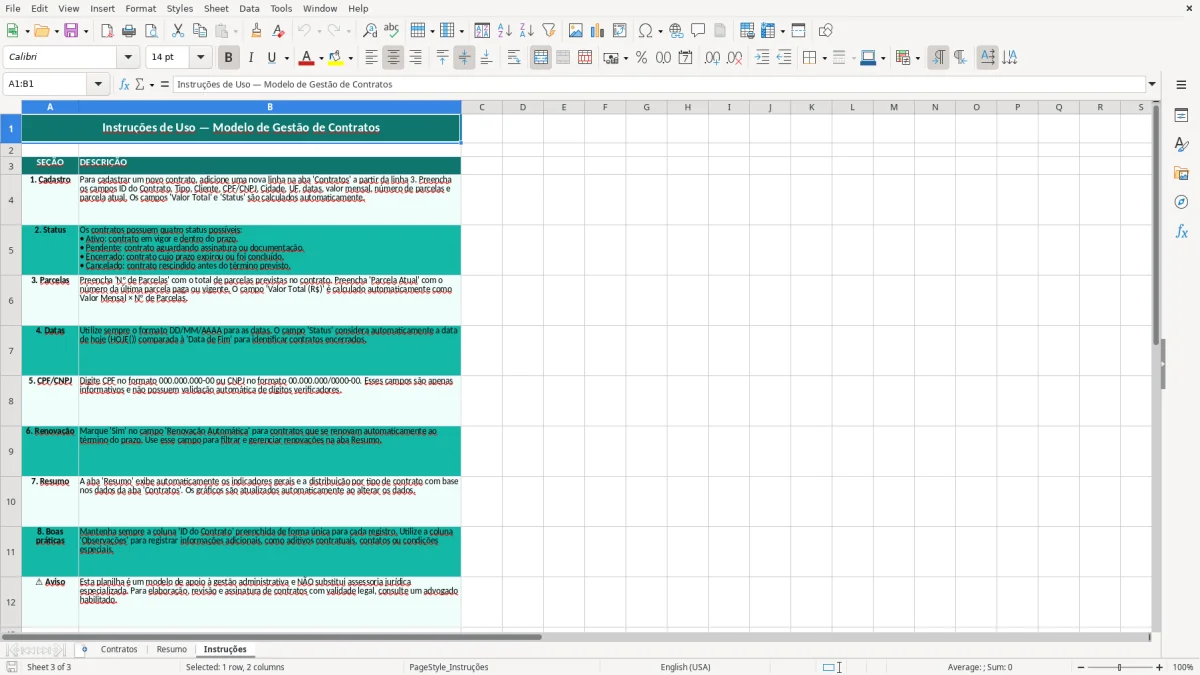The image size is (1200, 675).
Task: Sort Ascending with A-Z arrow icon
Action: 504,31
